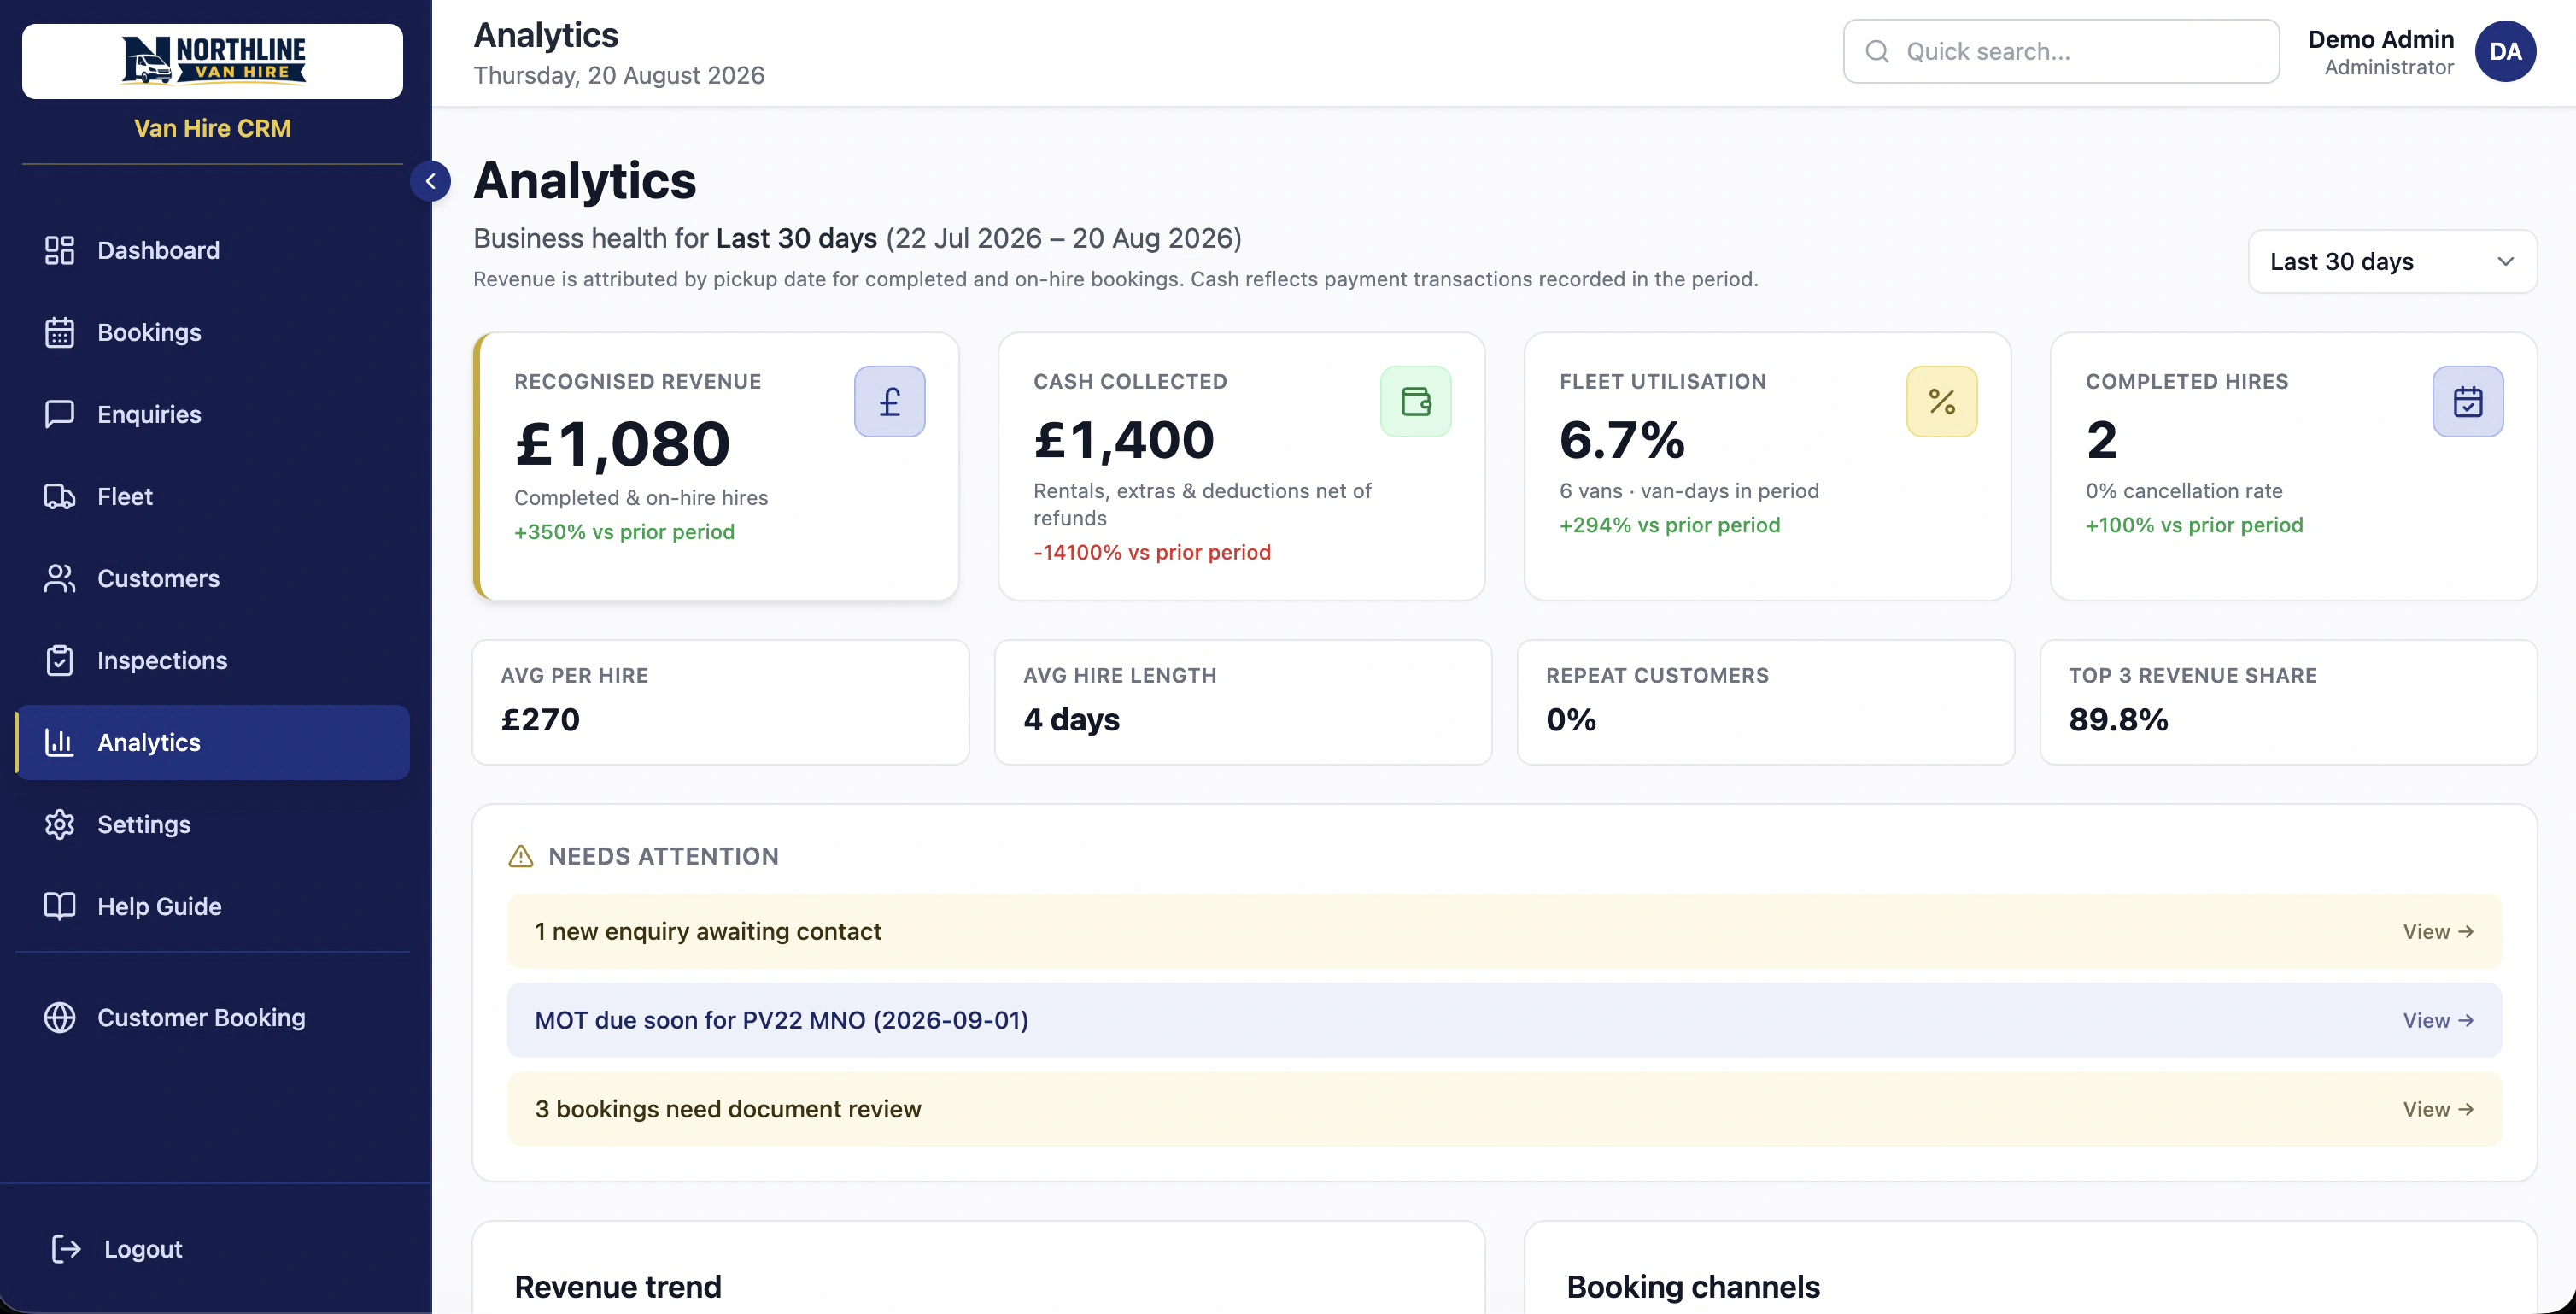Click the Fleet van icon
This screenshot has height=1314, width=2576.
click(x=60, y=496)
